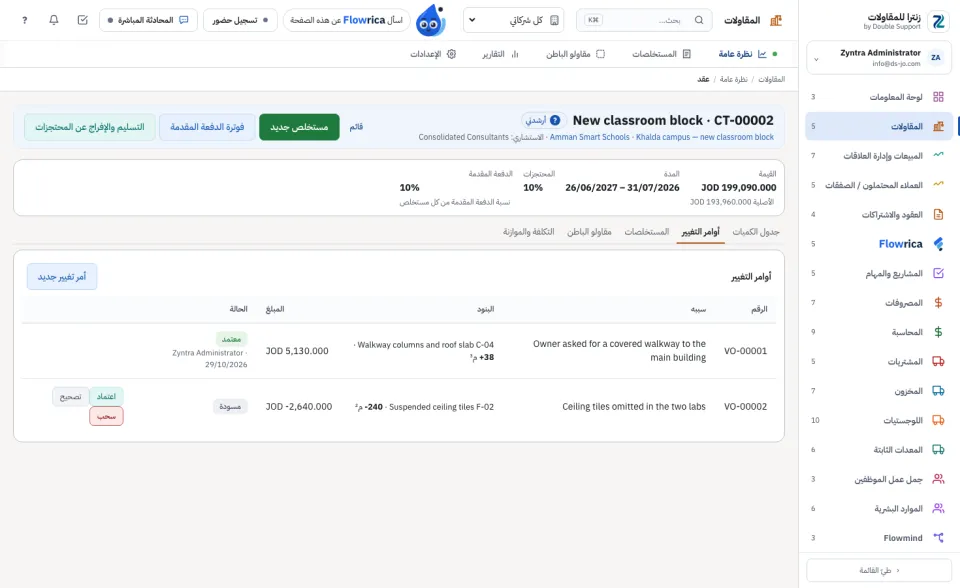Click the notifications bell icon

(x=54, y=20)
